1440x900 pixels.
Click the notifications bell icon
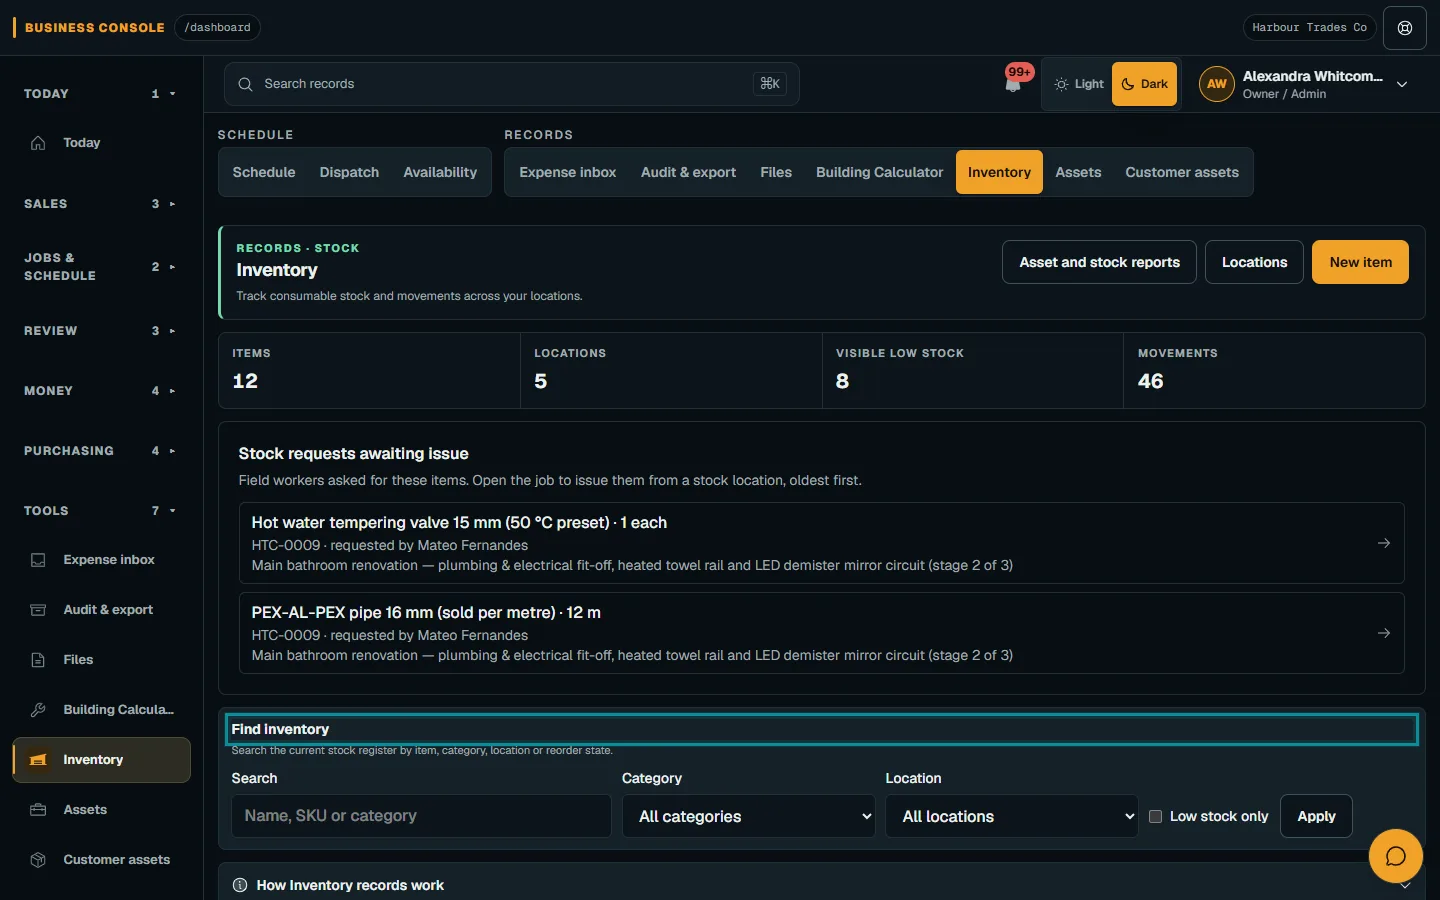pyautogui.click(x=1013, y=84)
